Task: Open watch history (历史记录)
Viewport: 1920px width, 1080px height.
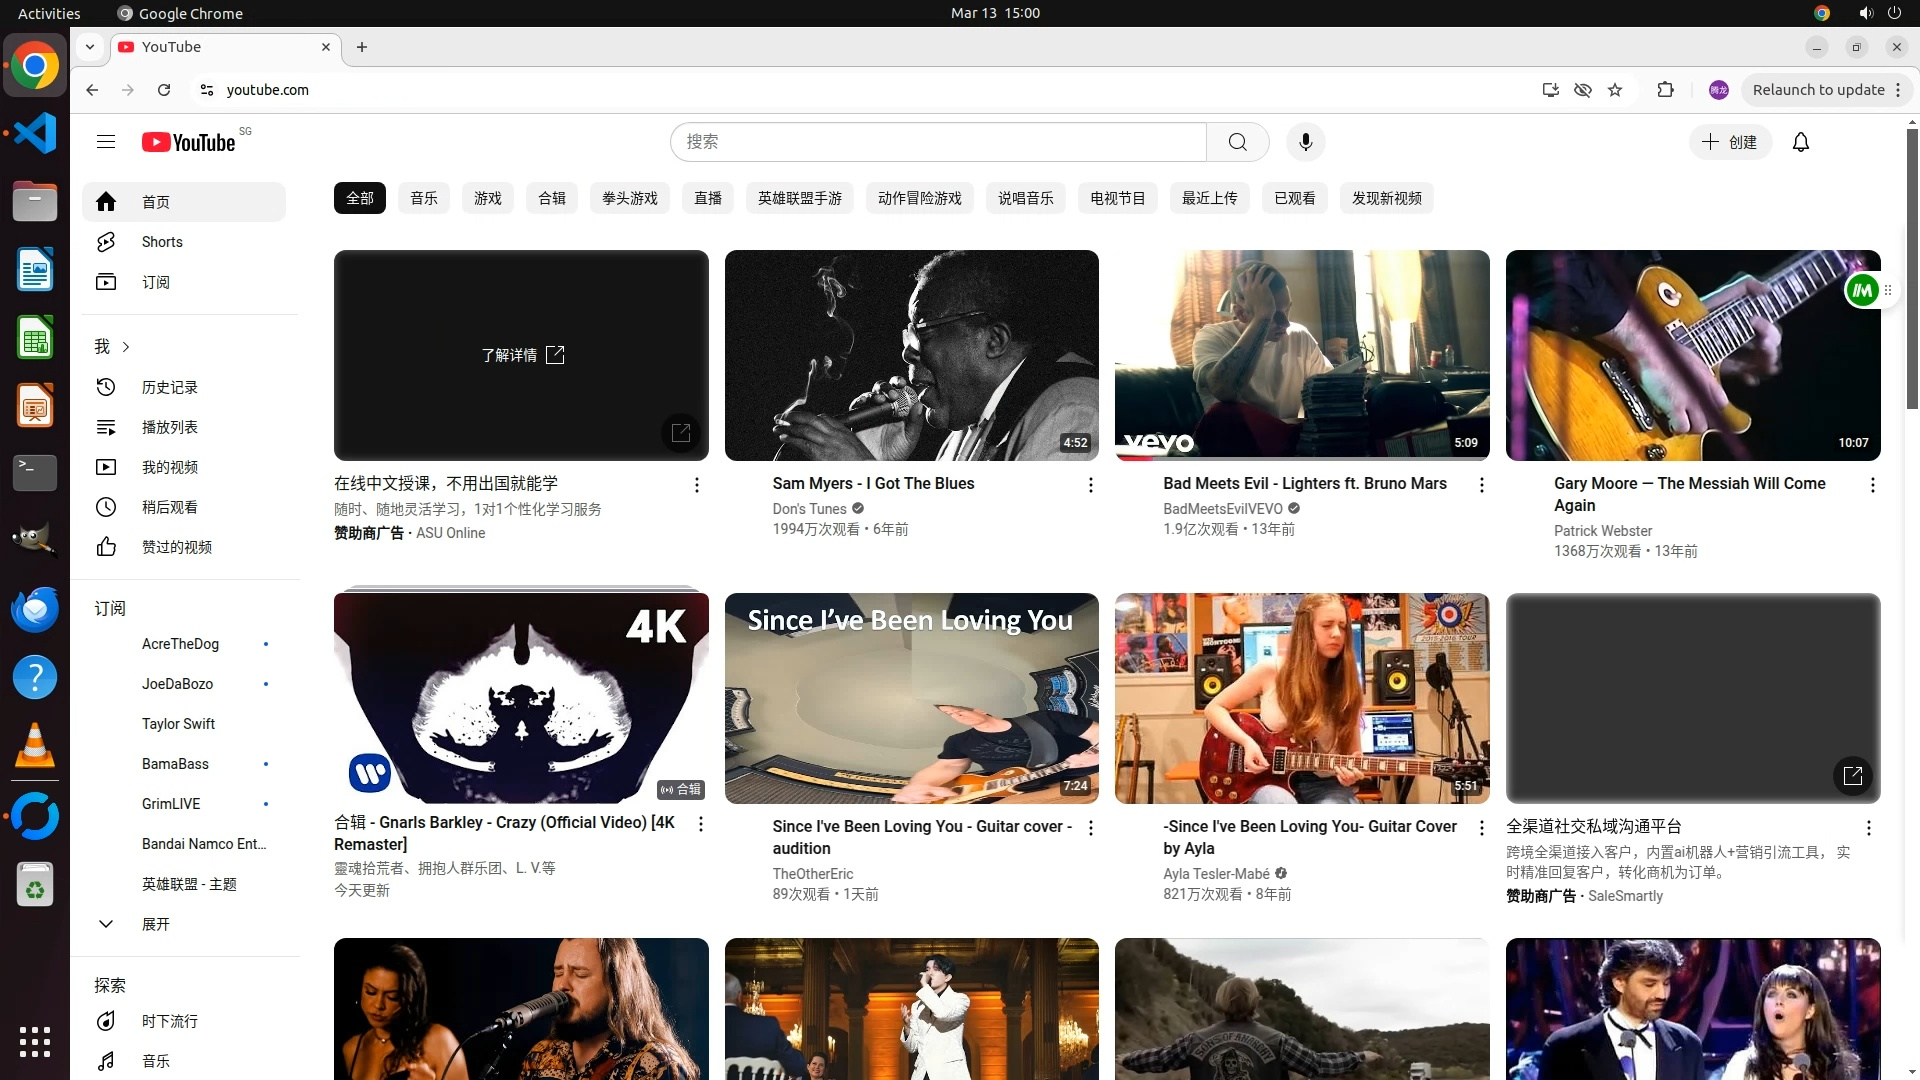Action: coord(169,387)
